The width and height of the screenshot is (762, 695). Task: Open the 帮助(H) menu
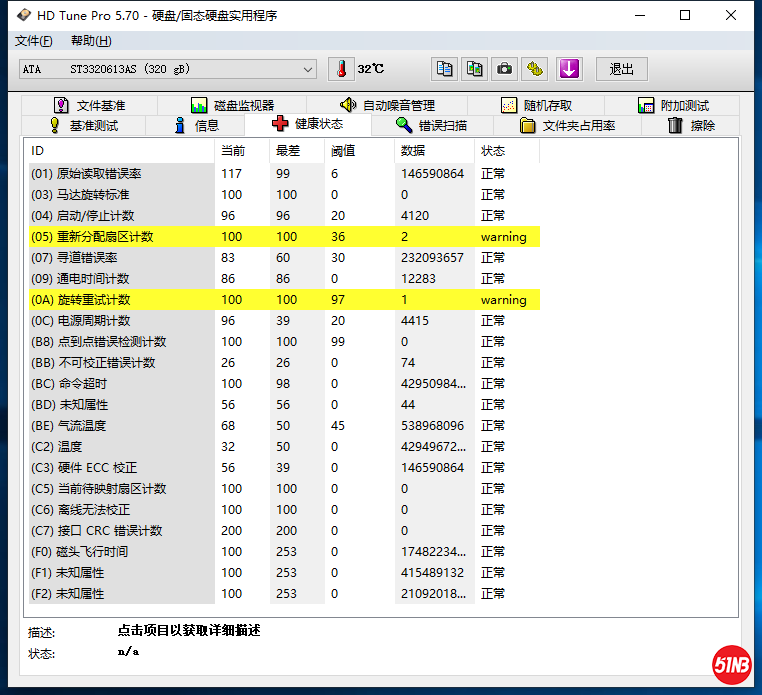(91, 41)
